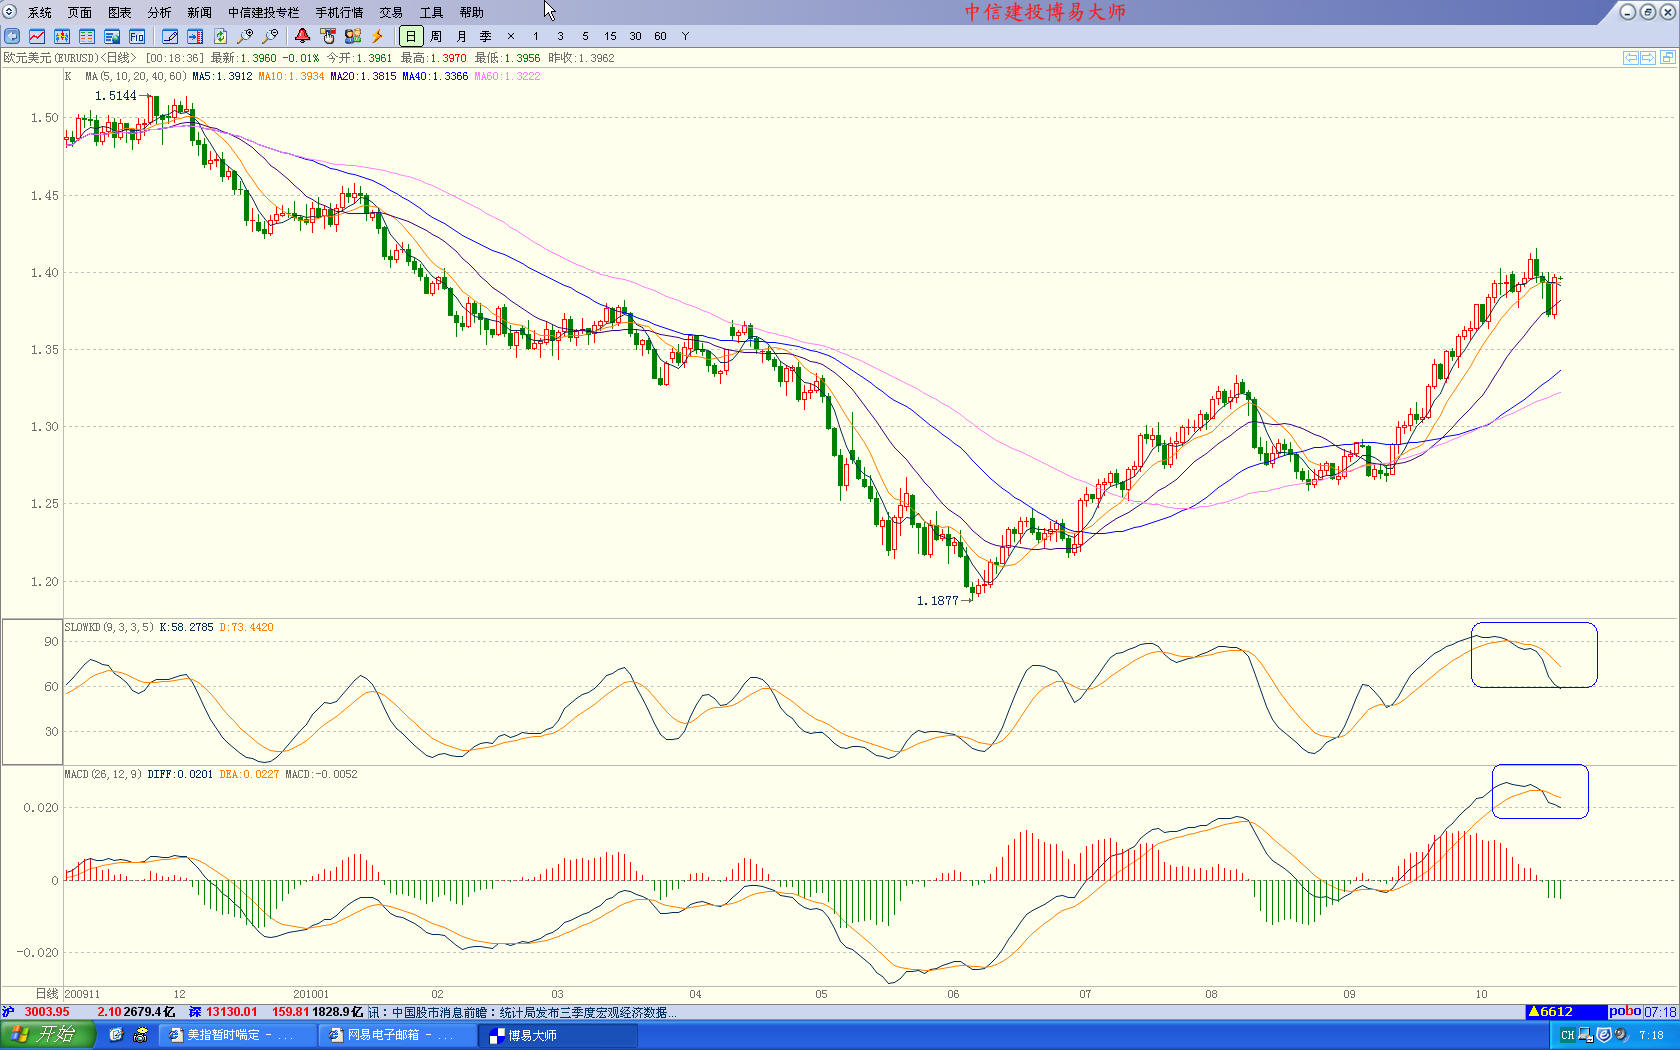Click the lightning bolt quick trade icon
The width and height of the screenshot is (1680, 1050).
tap(377, 36)
